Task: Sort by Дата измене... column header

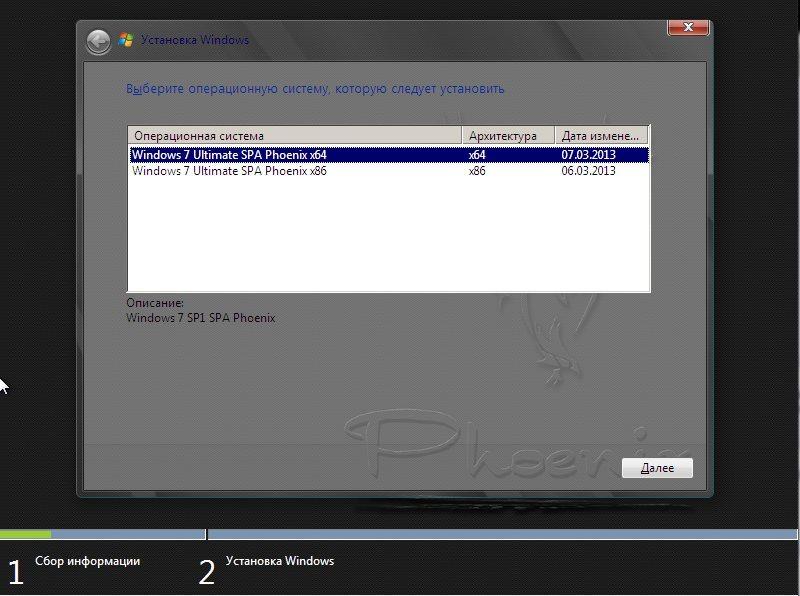Action: [600, 136]
